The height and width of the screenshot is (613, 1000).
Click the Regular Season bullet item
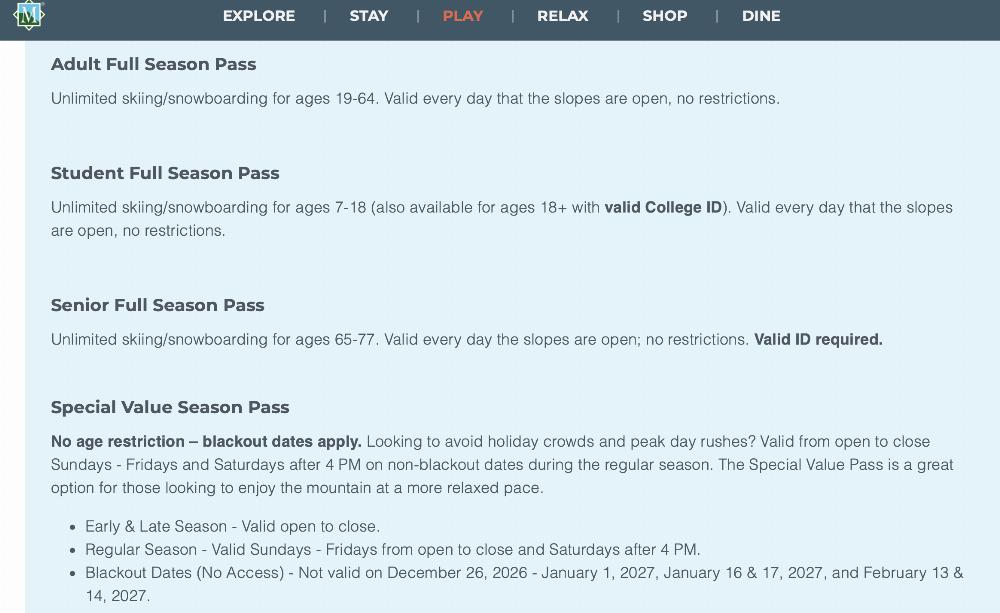click(x=392, y=549)
